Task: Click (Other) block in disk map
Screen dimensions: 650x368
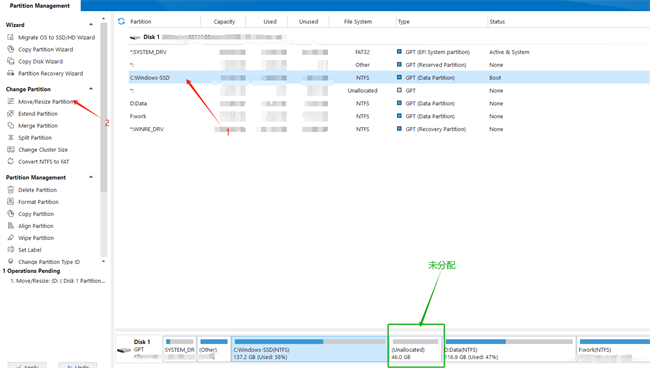Action: pyautogui.click(x=213, y=349)
